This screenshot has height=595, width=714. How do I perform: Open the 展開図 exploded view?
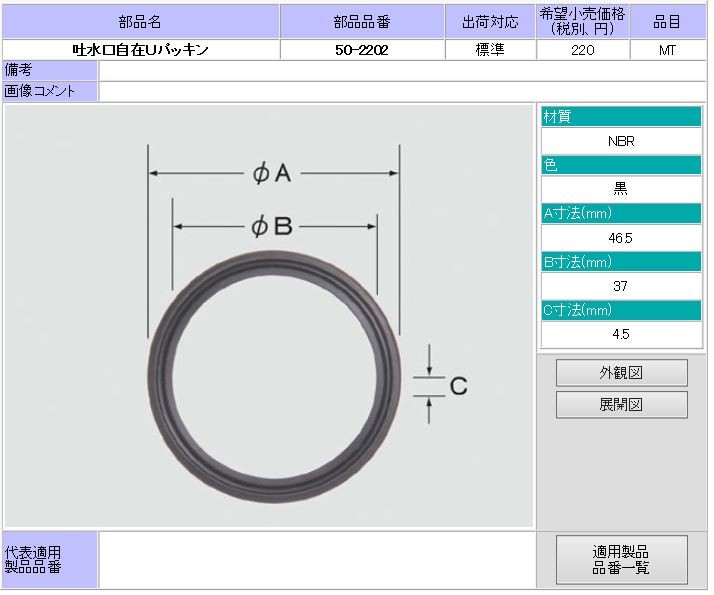[x=621, y=405]
